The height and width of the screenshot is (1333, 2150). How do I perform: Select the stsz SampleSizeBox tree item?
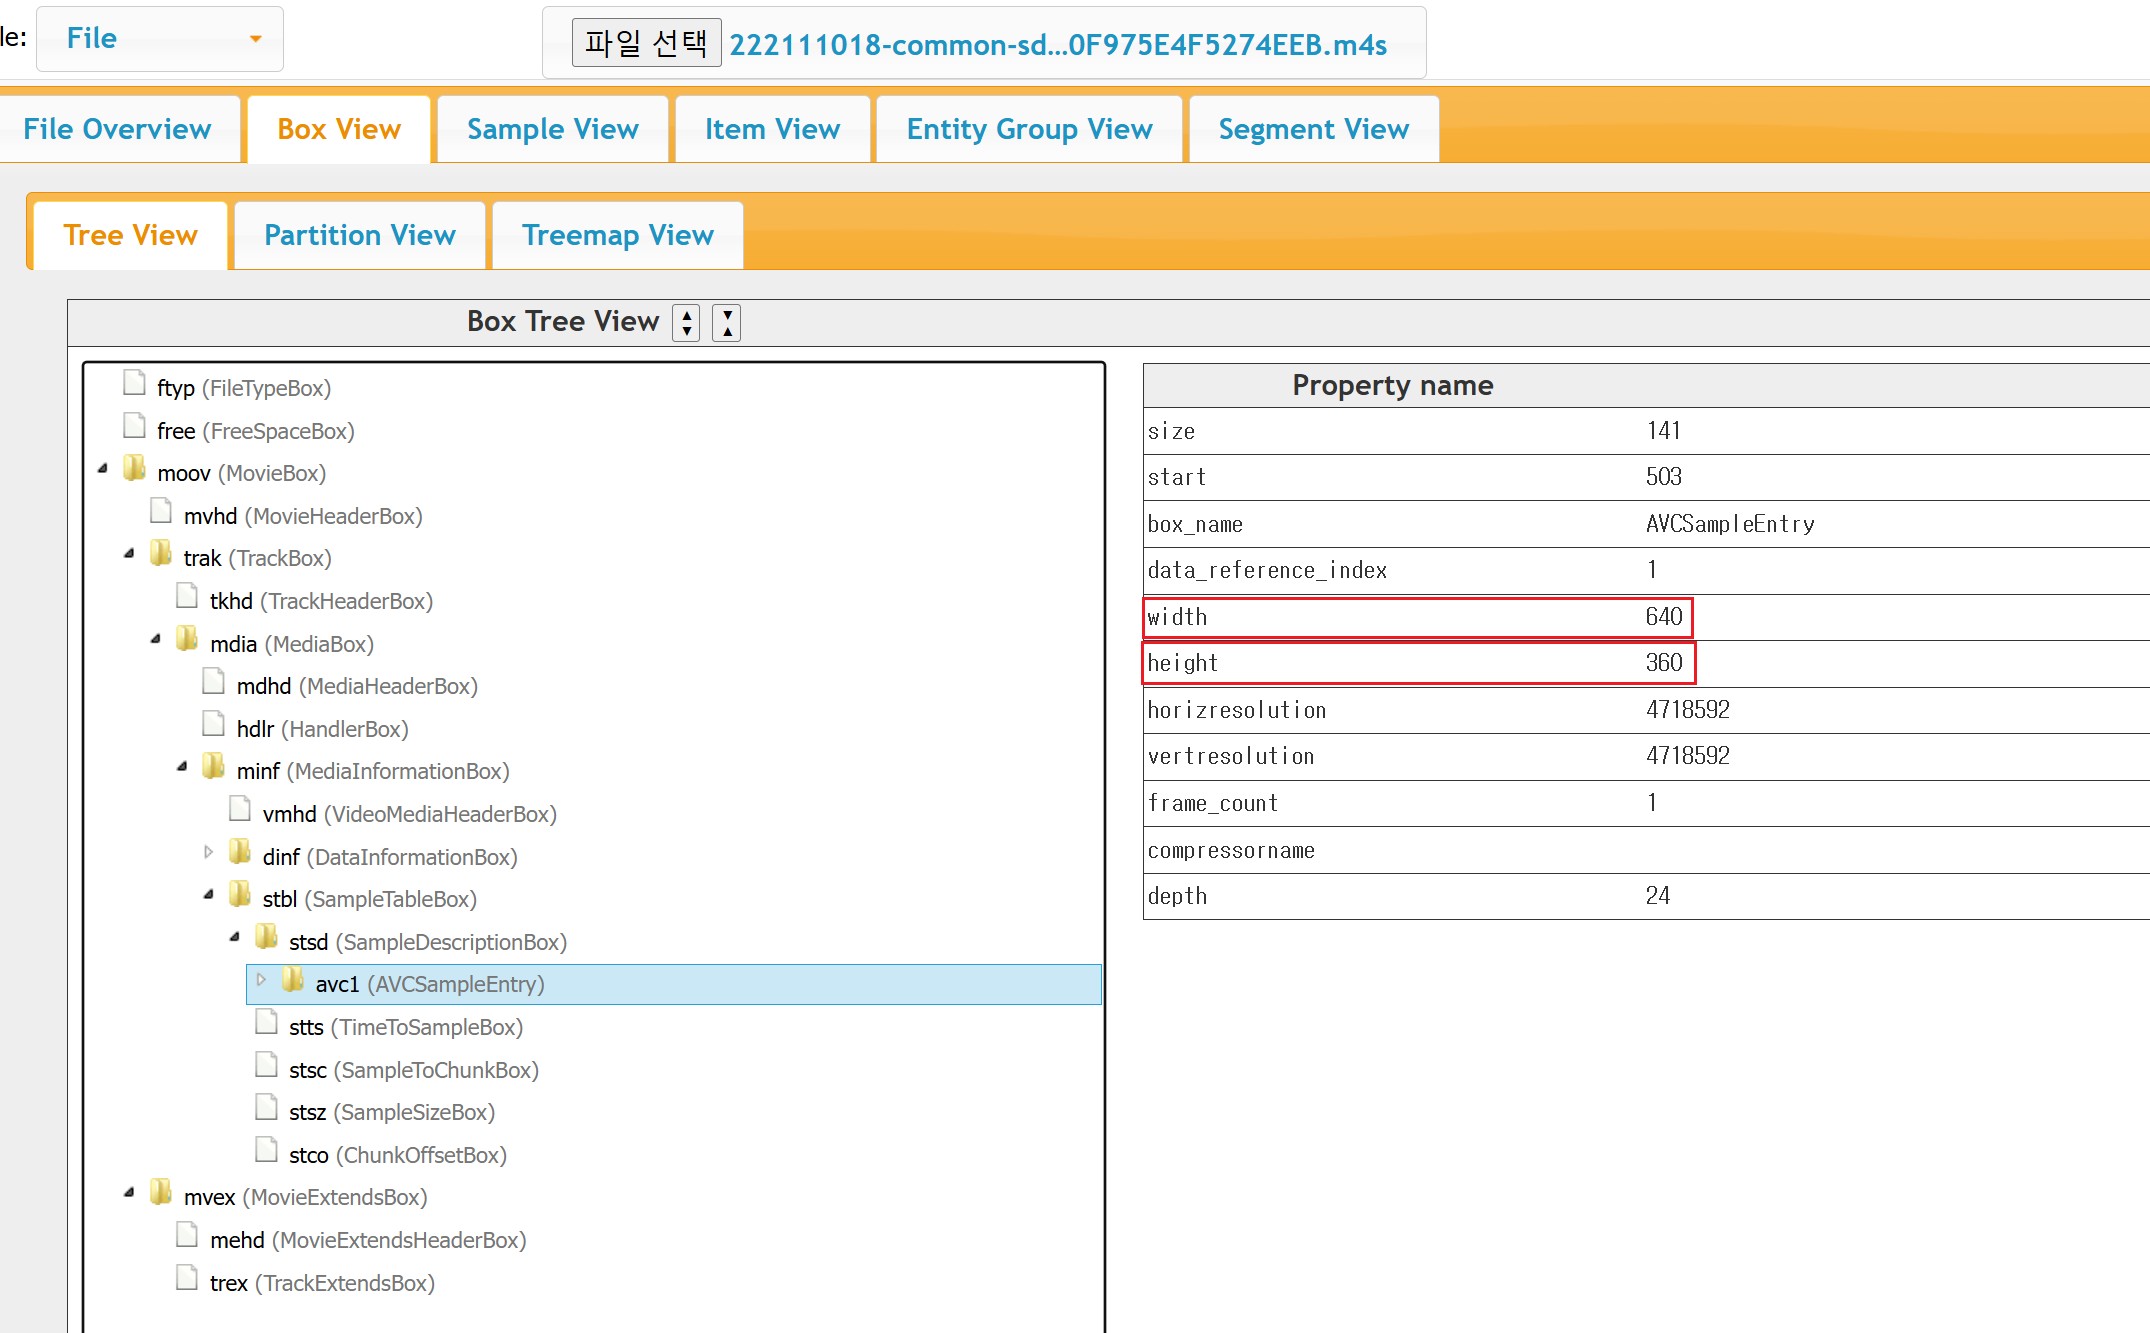[392, 1112]
